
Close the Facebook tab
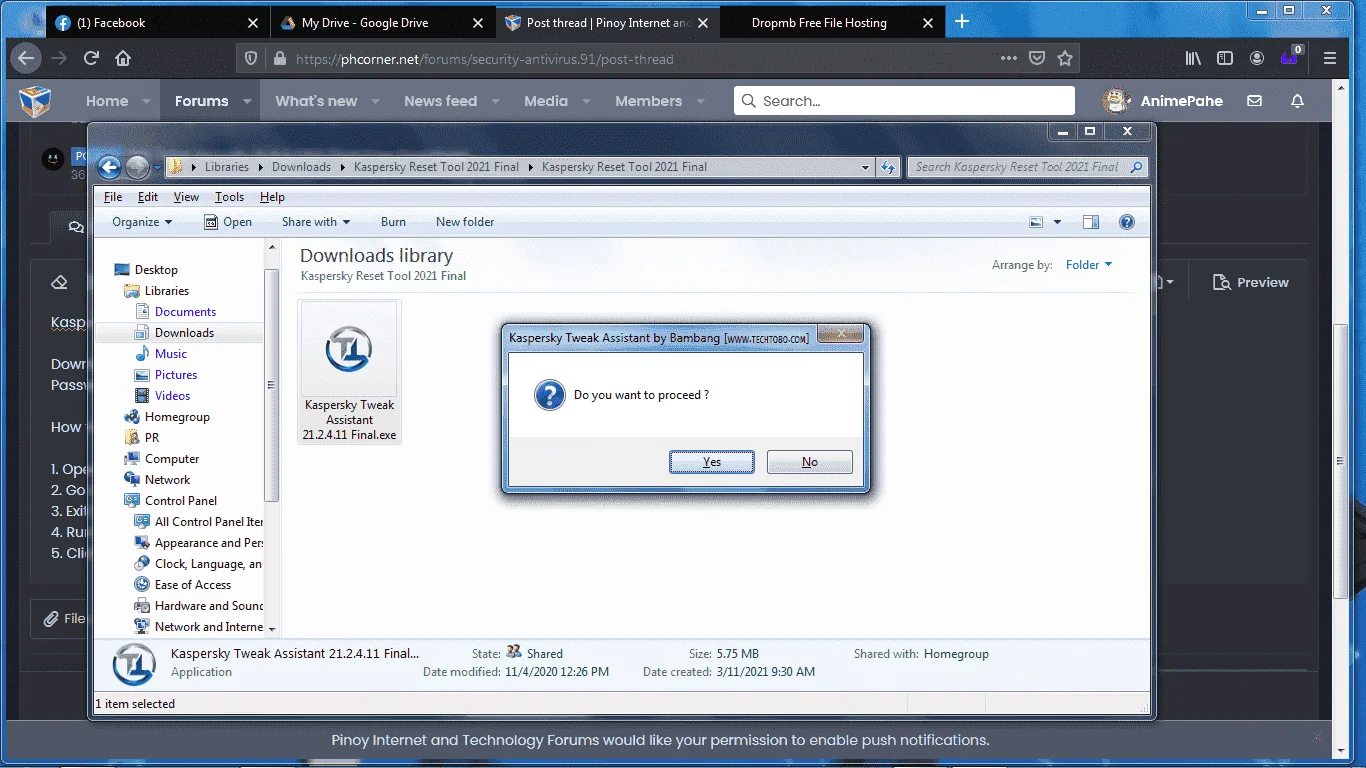[252, 22]
